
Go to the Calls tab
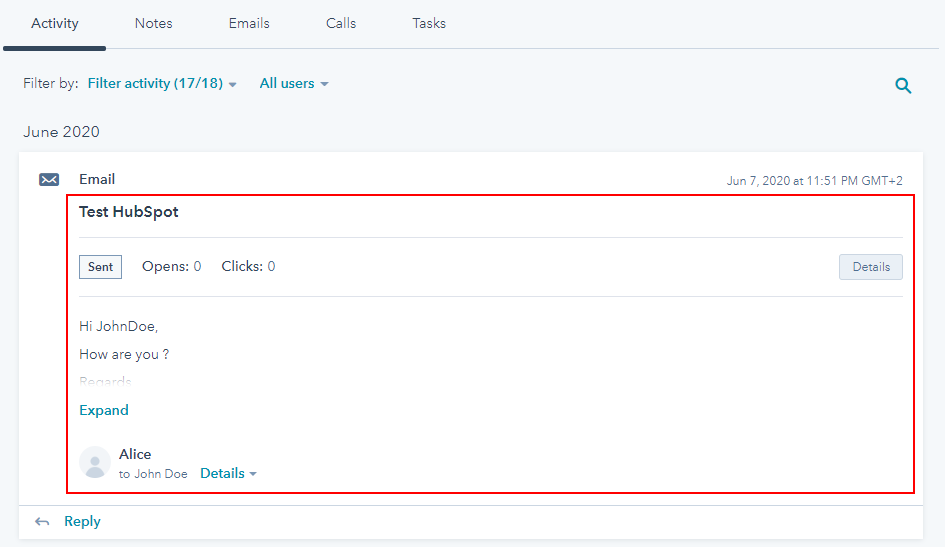(x=341, y=23)
